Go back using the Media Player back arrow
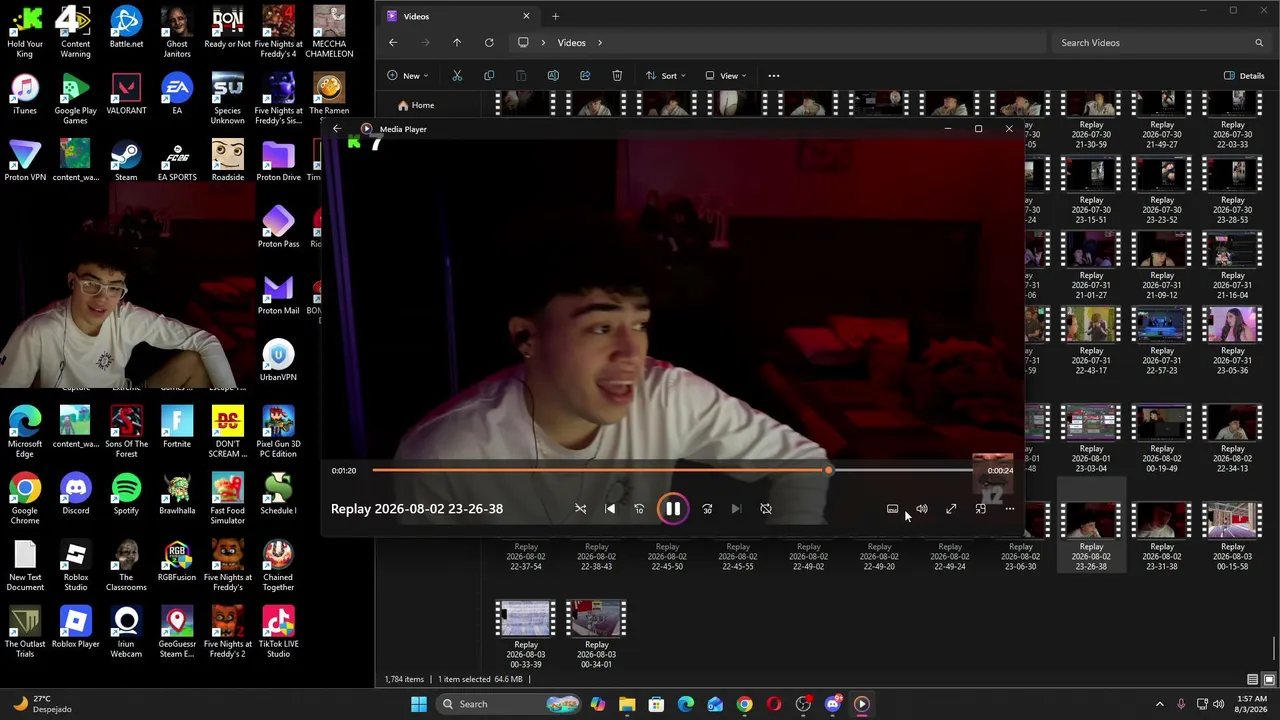 pyautogui.click(x=337, y=129)
